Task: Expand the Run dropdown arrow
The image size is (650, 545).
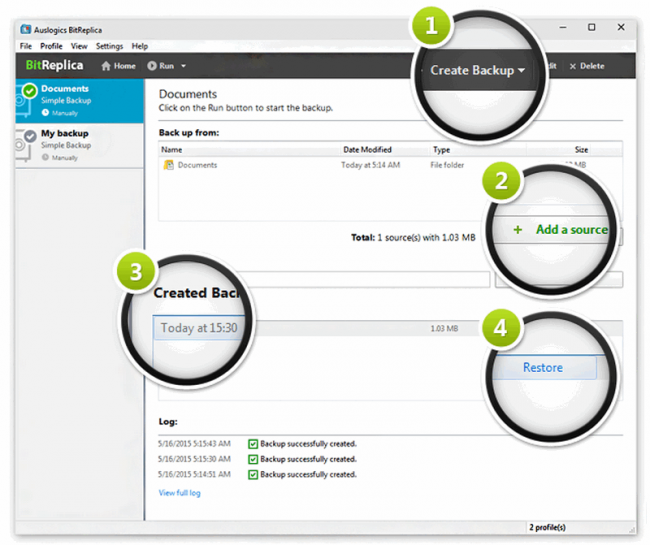Action: click(x=184, y=66)
